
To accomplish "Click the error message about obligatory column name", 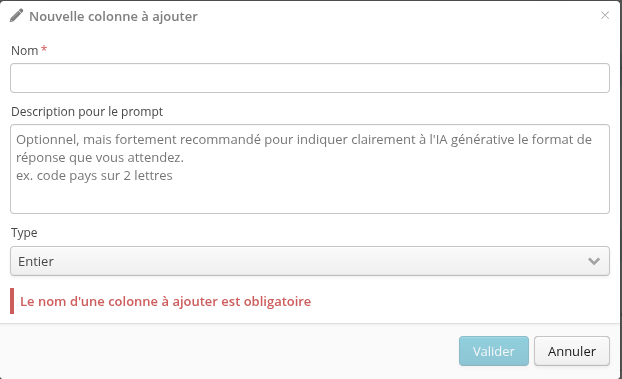I will tap(165, 301).
